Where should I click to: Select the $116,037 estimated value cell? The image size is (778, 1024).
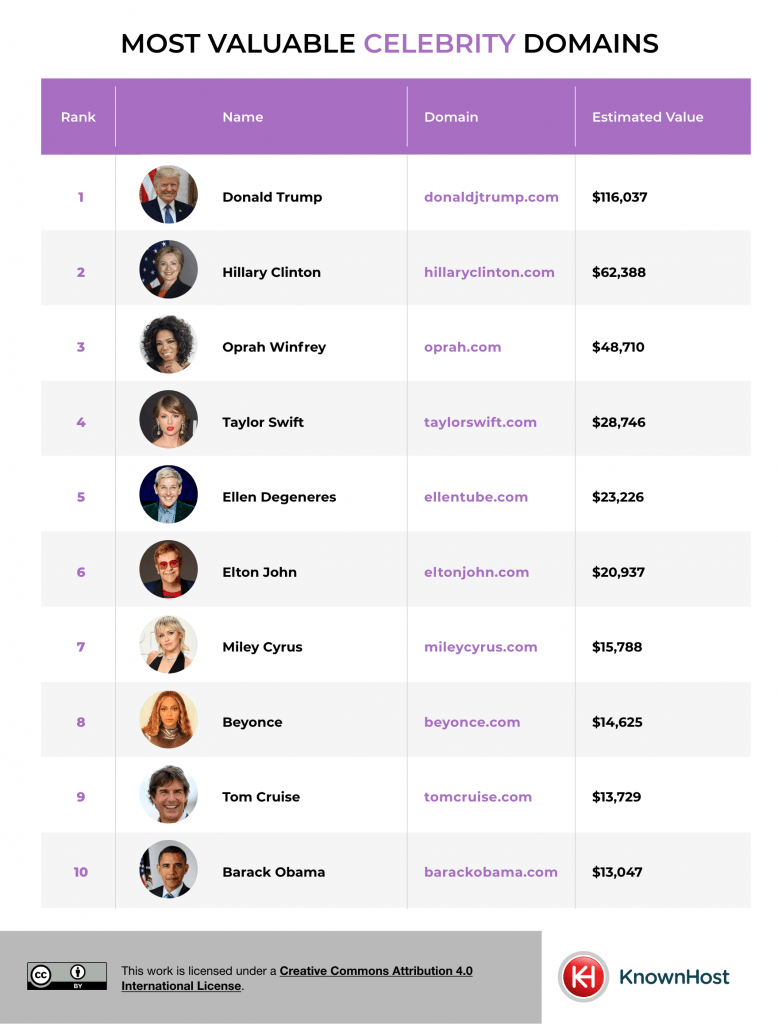click(619, 197)
